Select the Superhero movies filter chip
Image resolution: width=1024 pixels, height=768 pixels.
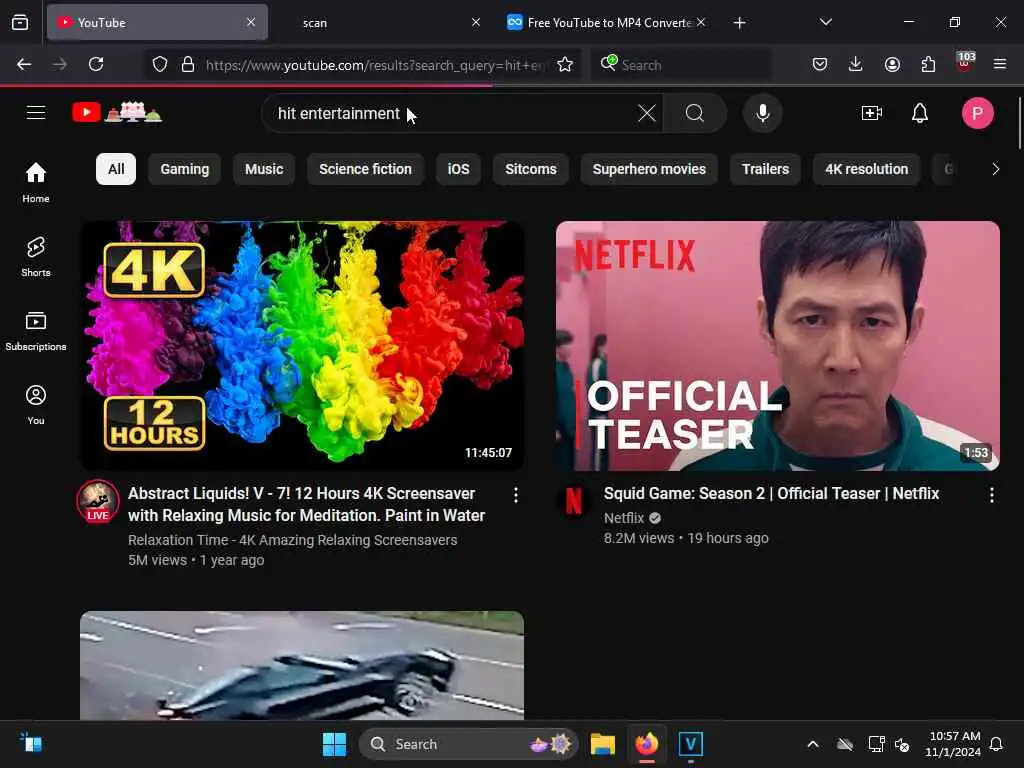(x=649, y=169)
